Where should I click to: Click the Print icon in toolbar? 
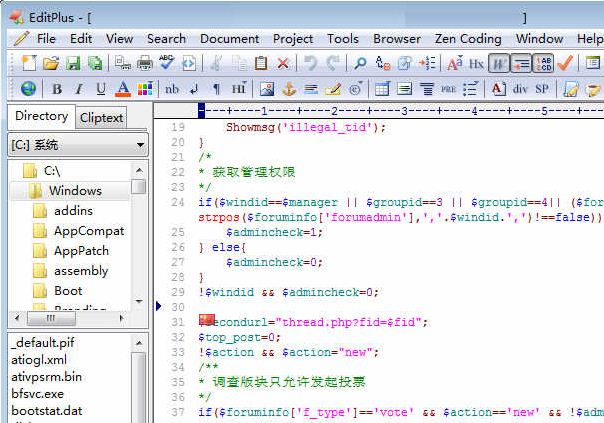coord(145,63)
